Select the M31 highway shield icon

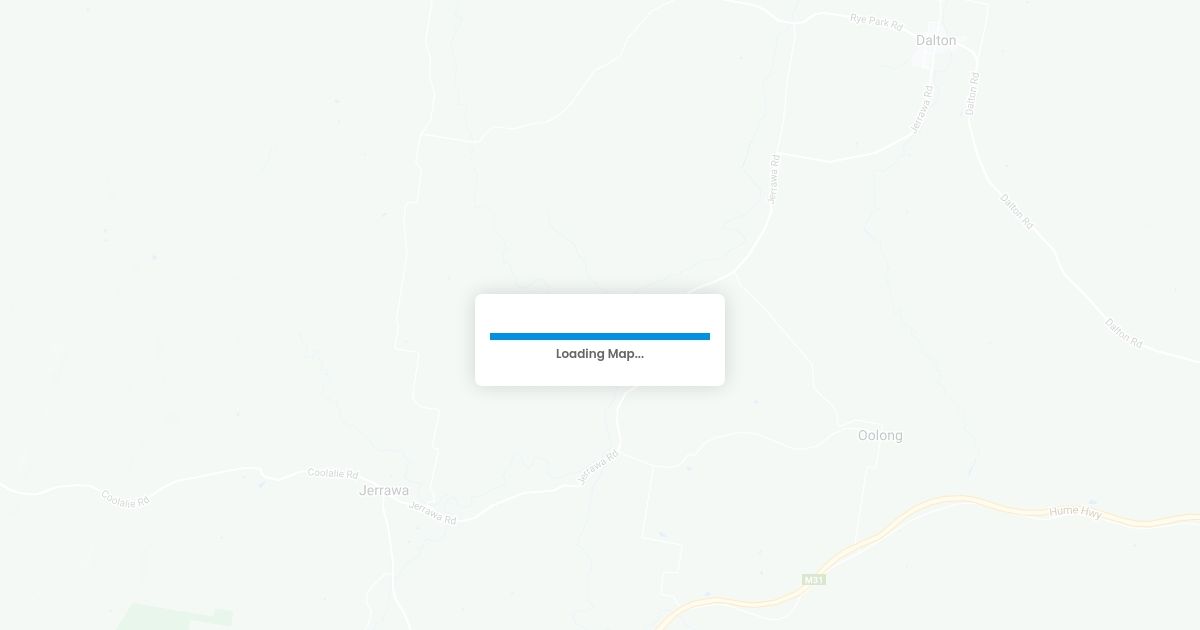coord(814,580)
